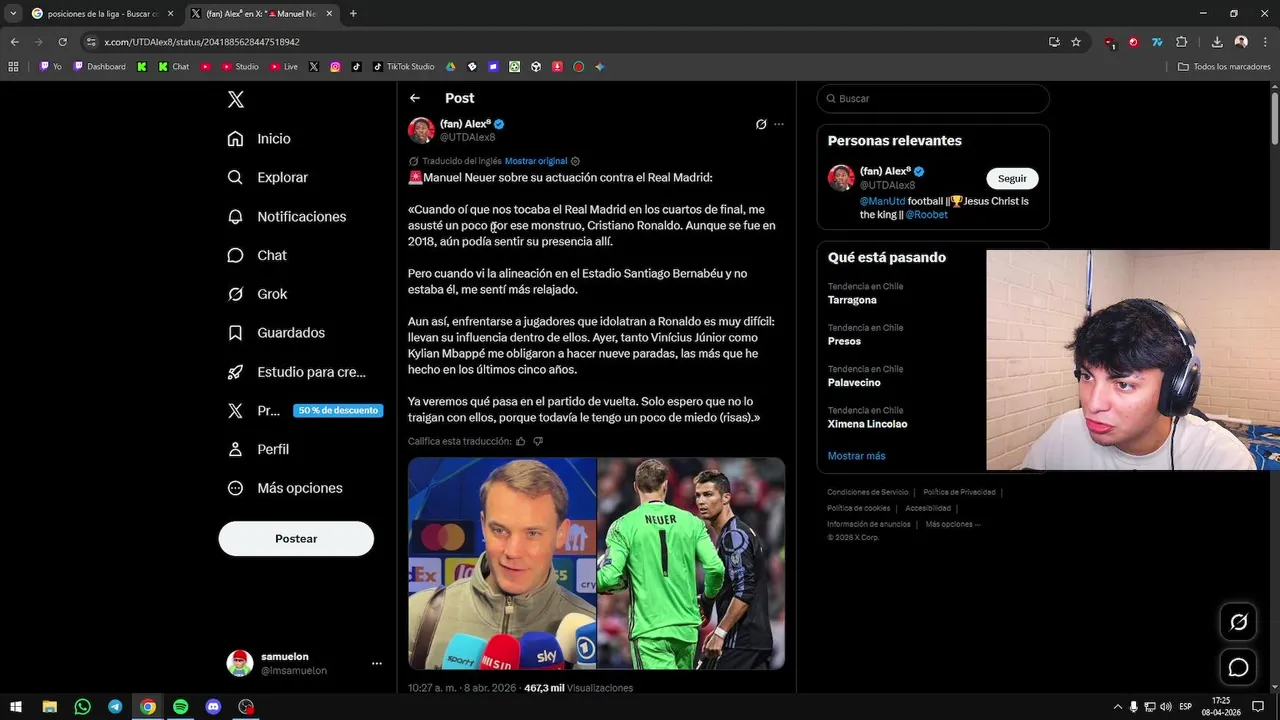The image size is (1280, 720).
Task: Open the floating Grok button
Action: pos(1238,622)
